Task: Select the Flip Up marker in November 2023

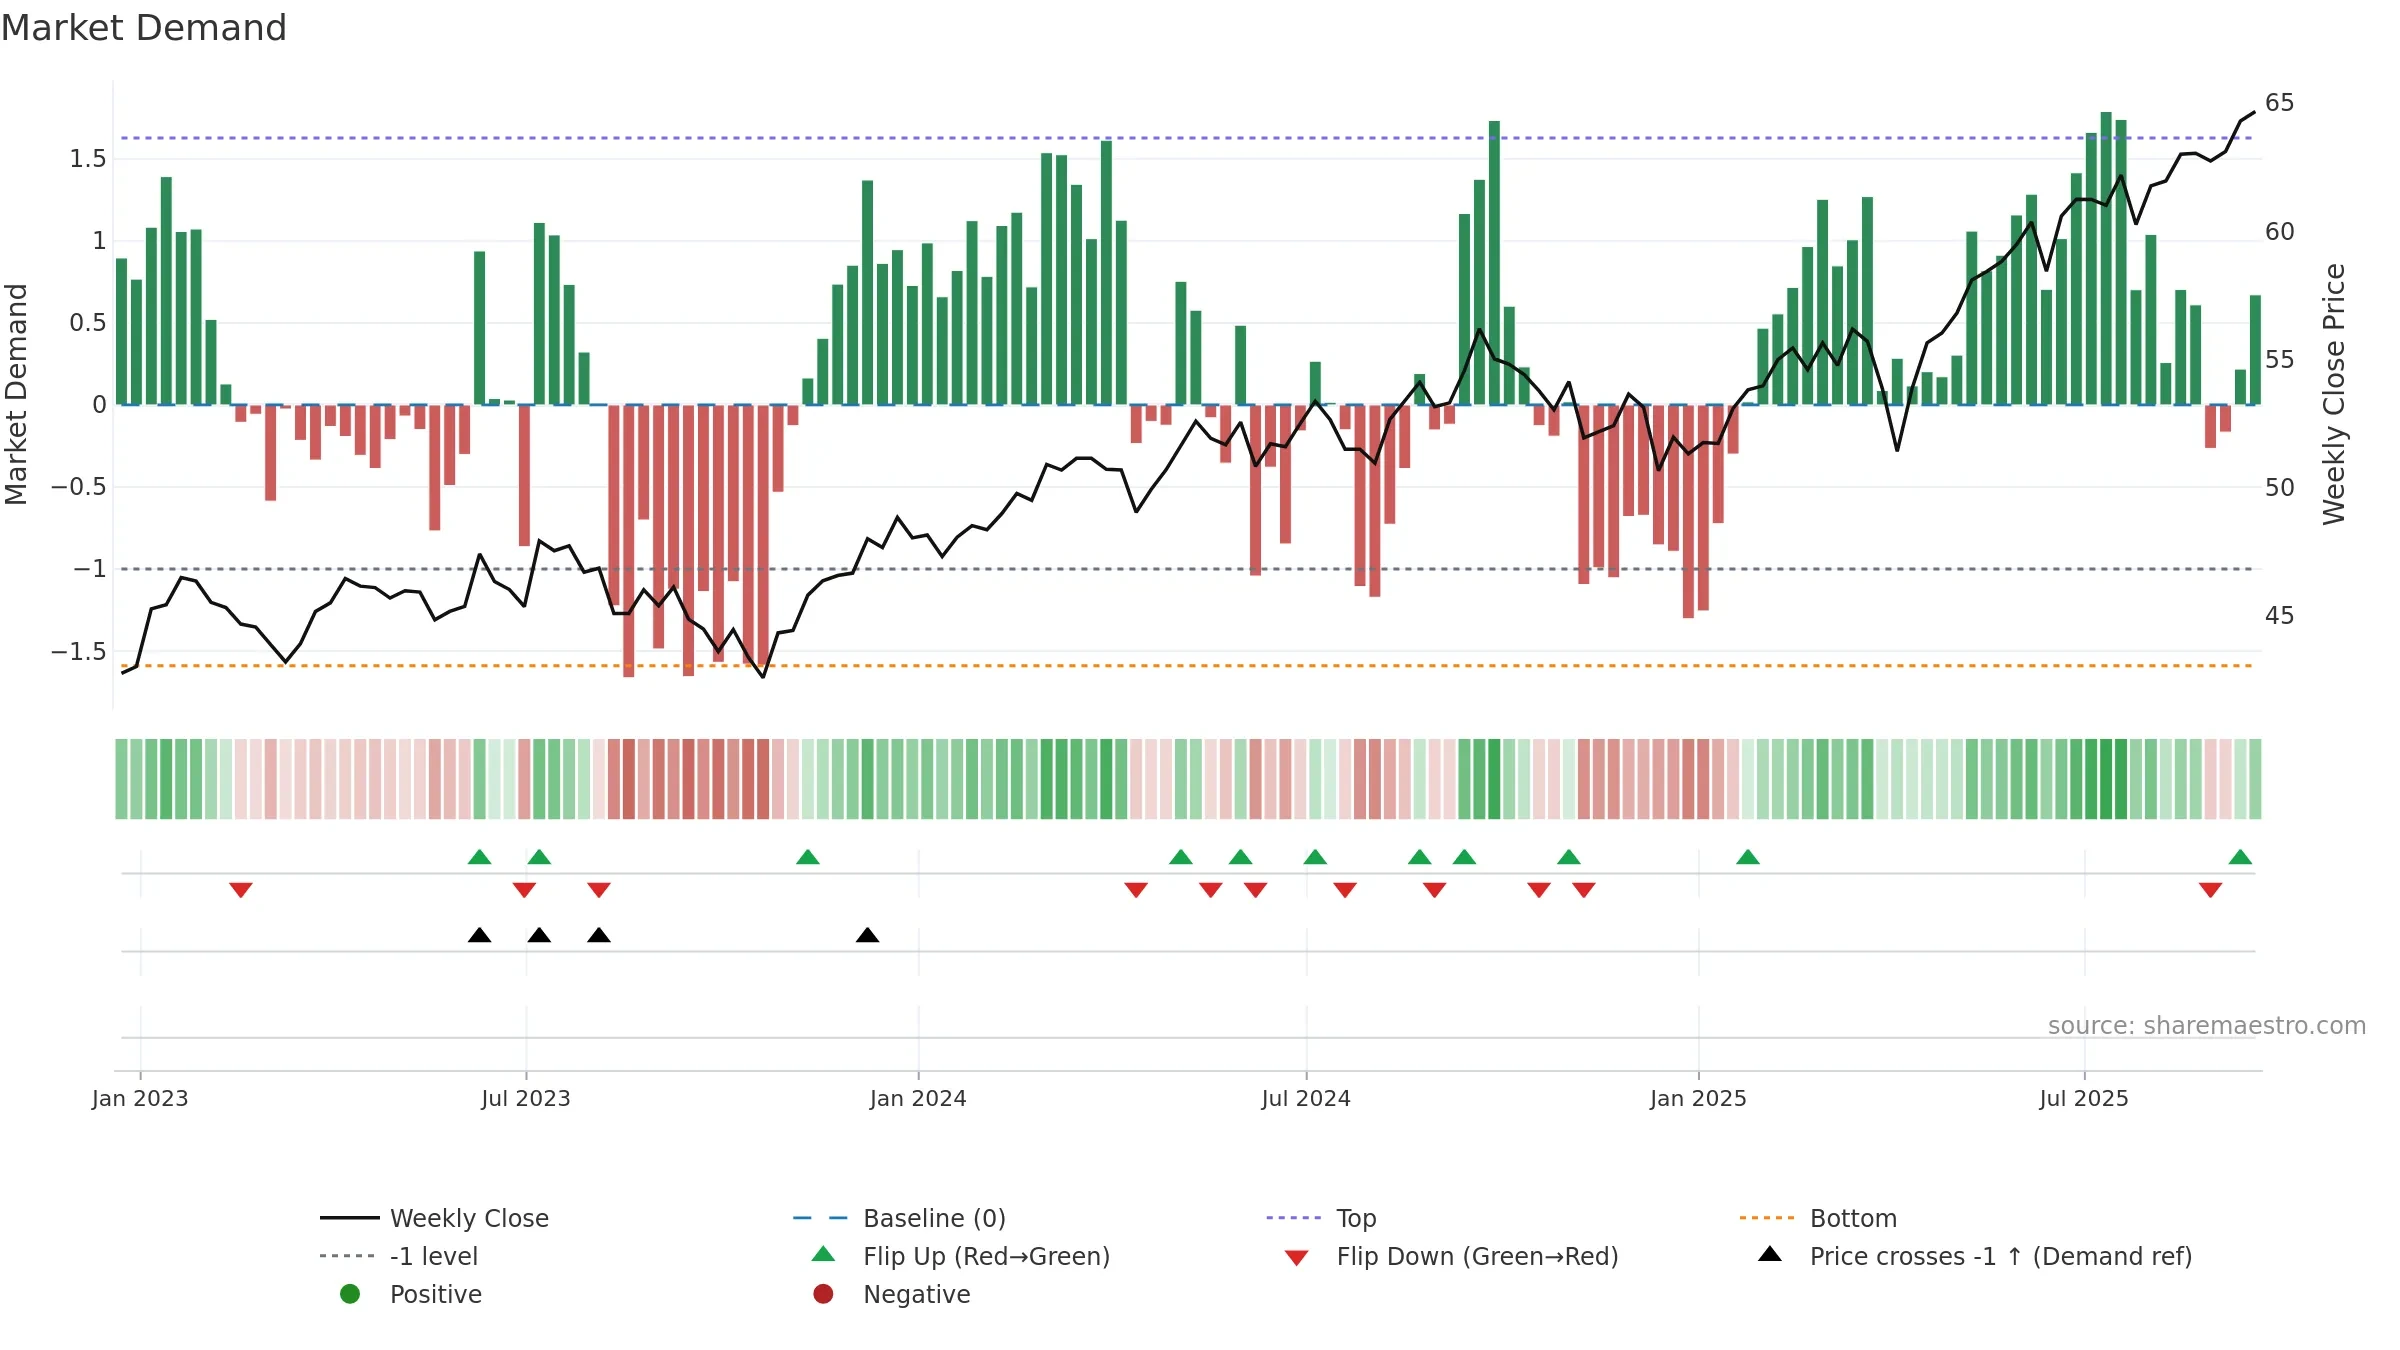Action: point(808,857)
